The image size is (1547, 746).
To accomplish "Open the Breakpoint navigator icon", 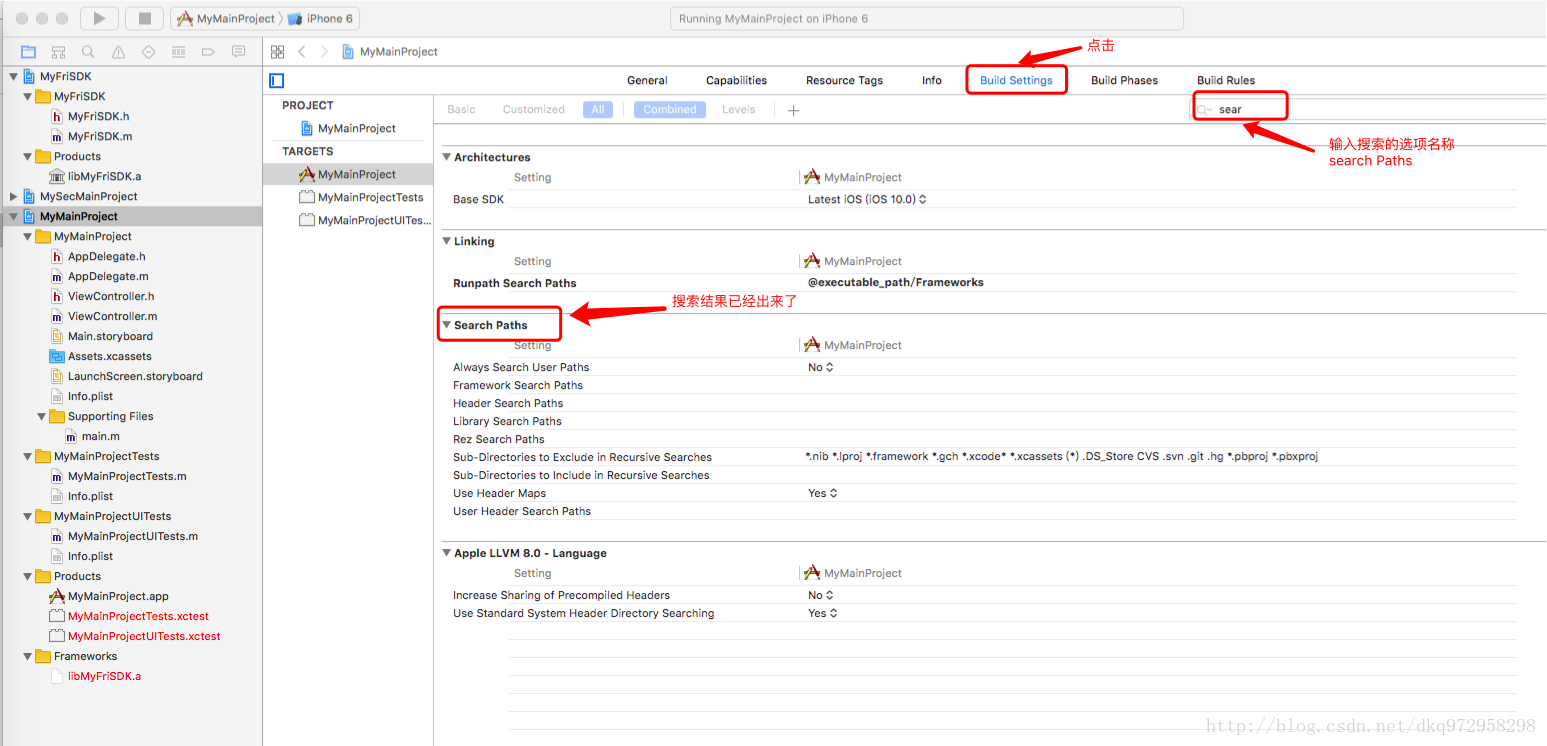I will tap(208, 51).
